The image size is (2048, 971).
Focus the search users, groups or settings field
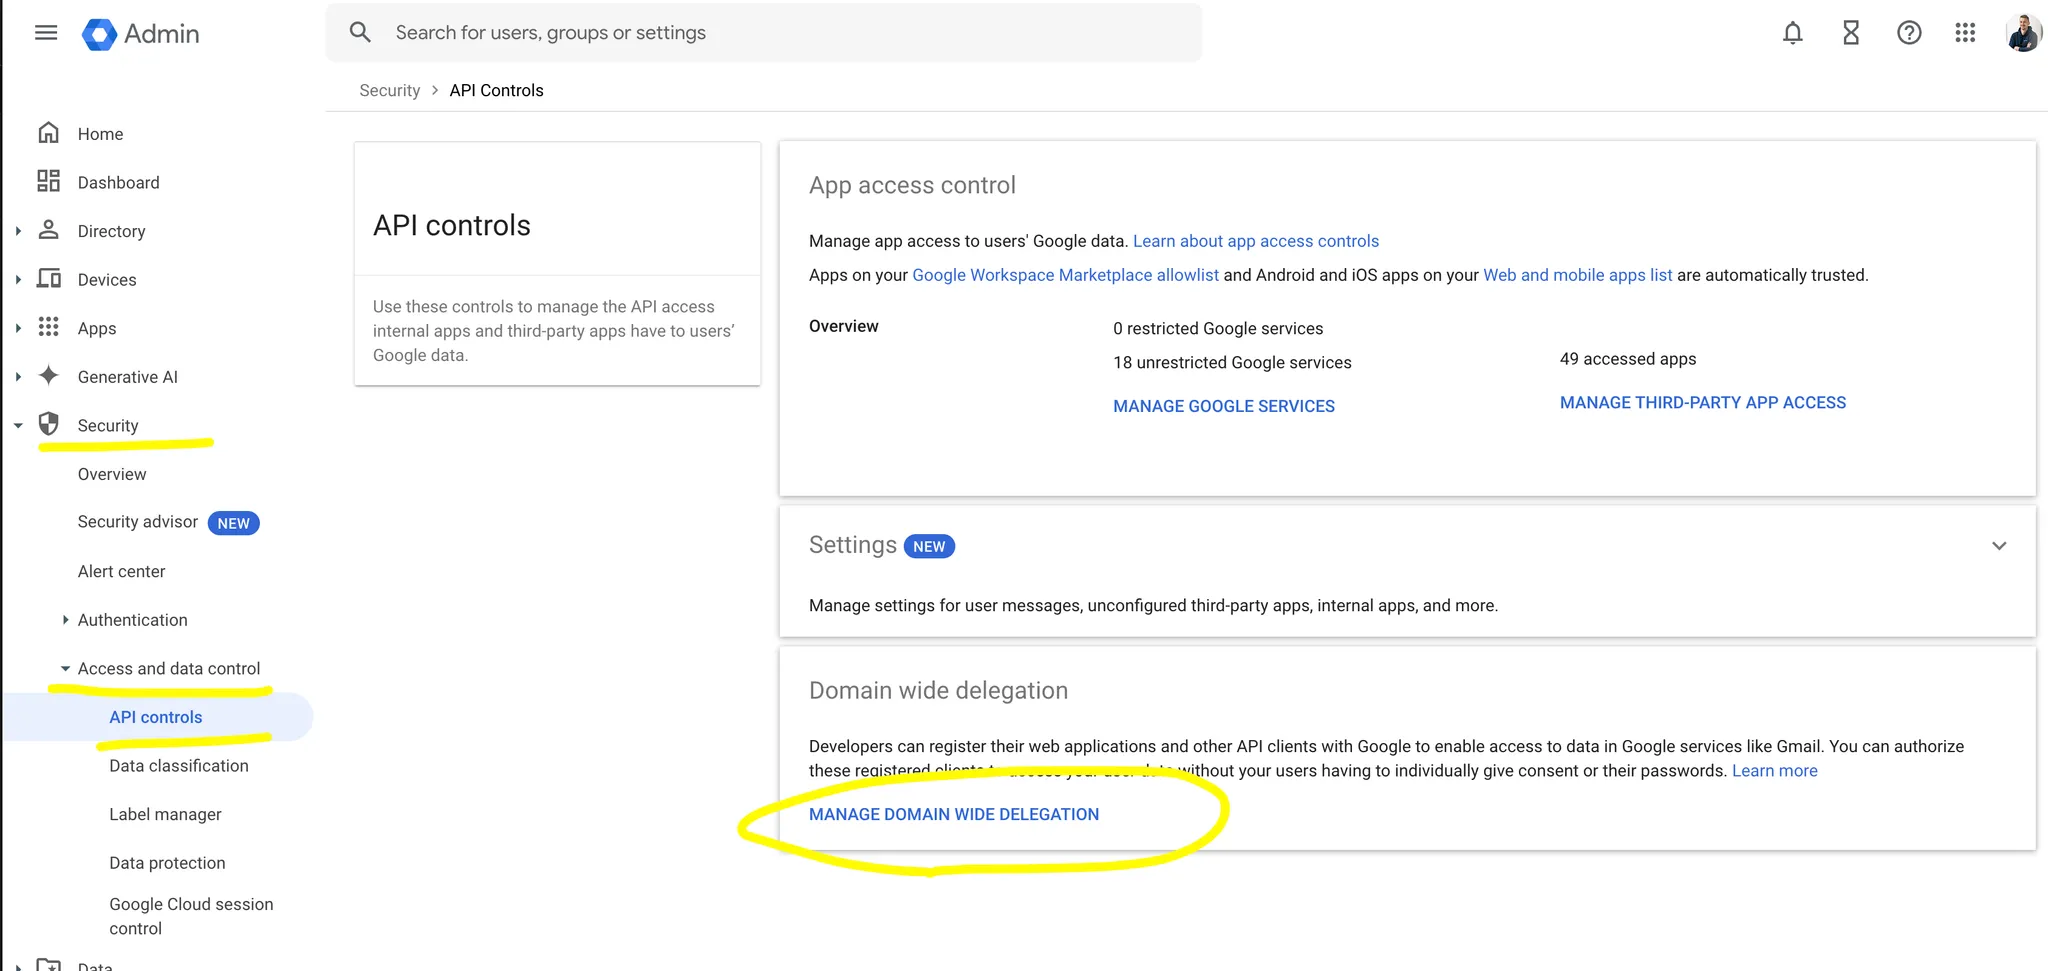coord(764,33)
